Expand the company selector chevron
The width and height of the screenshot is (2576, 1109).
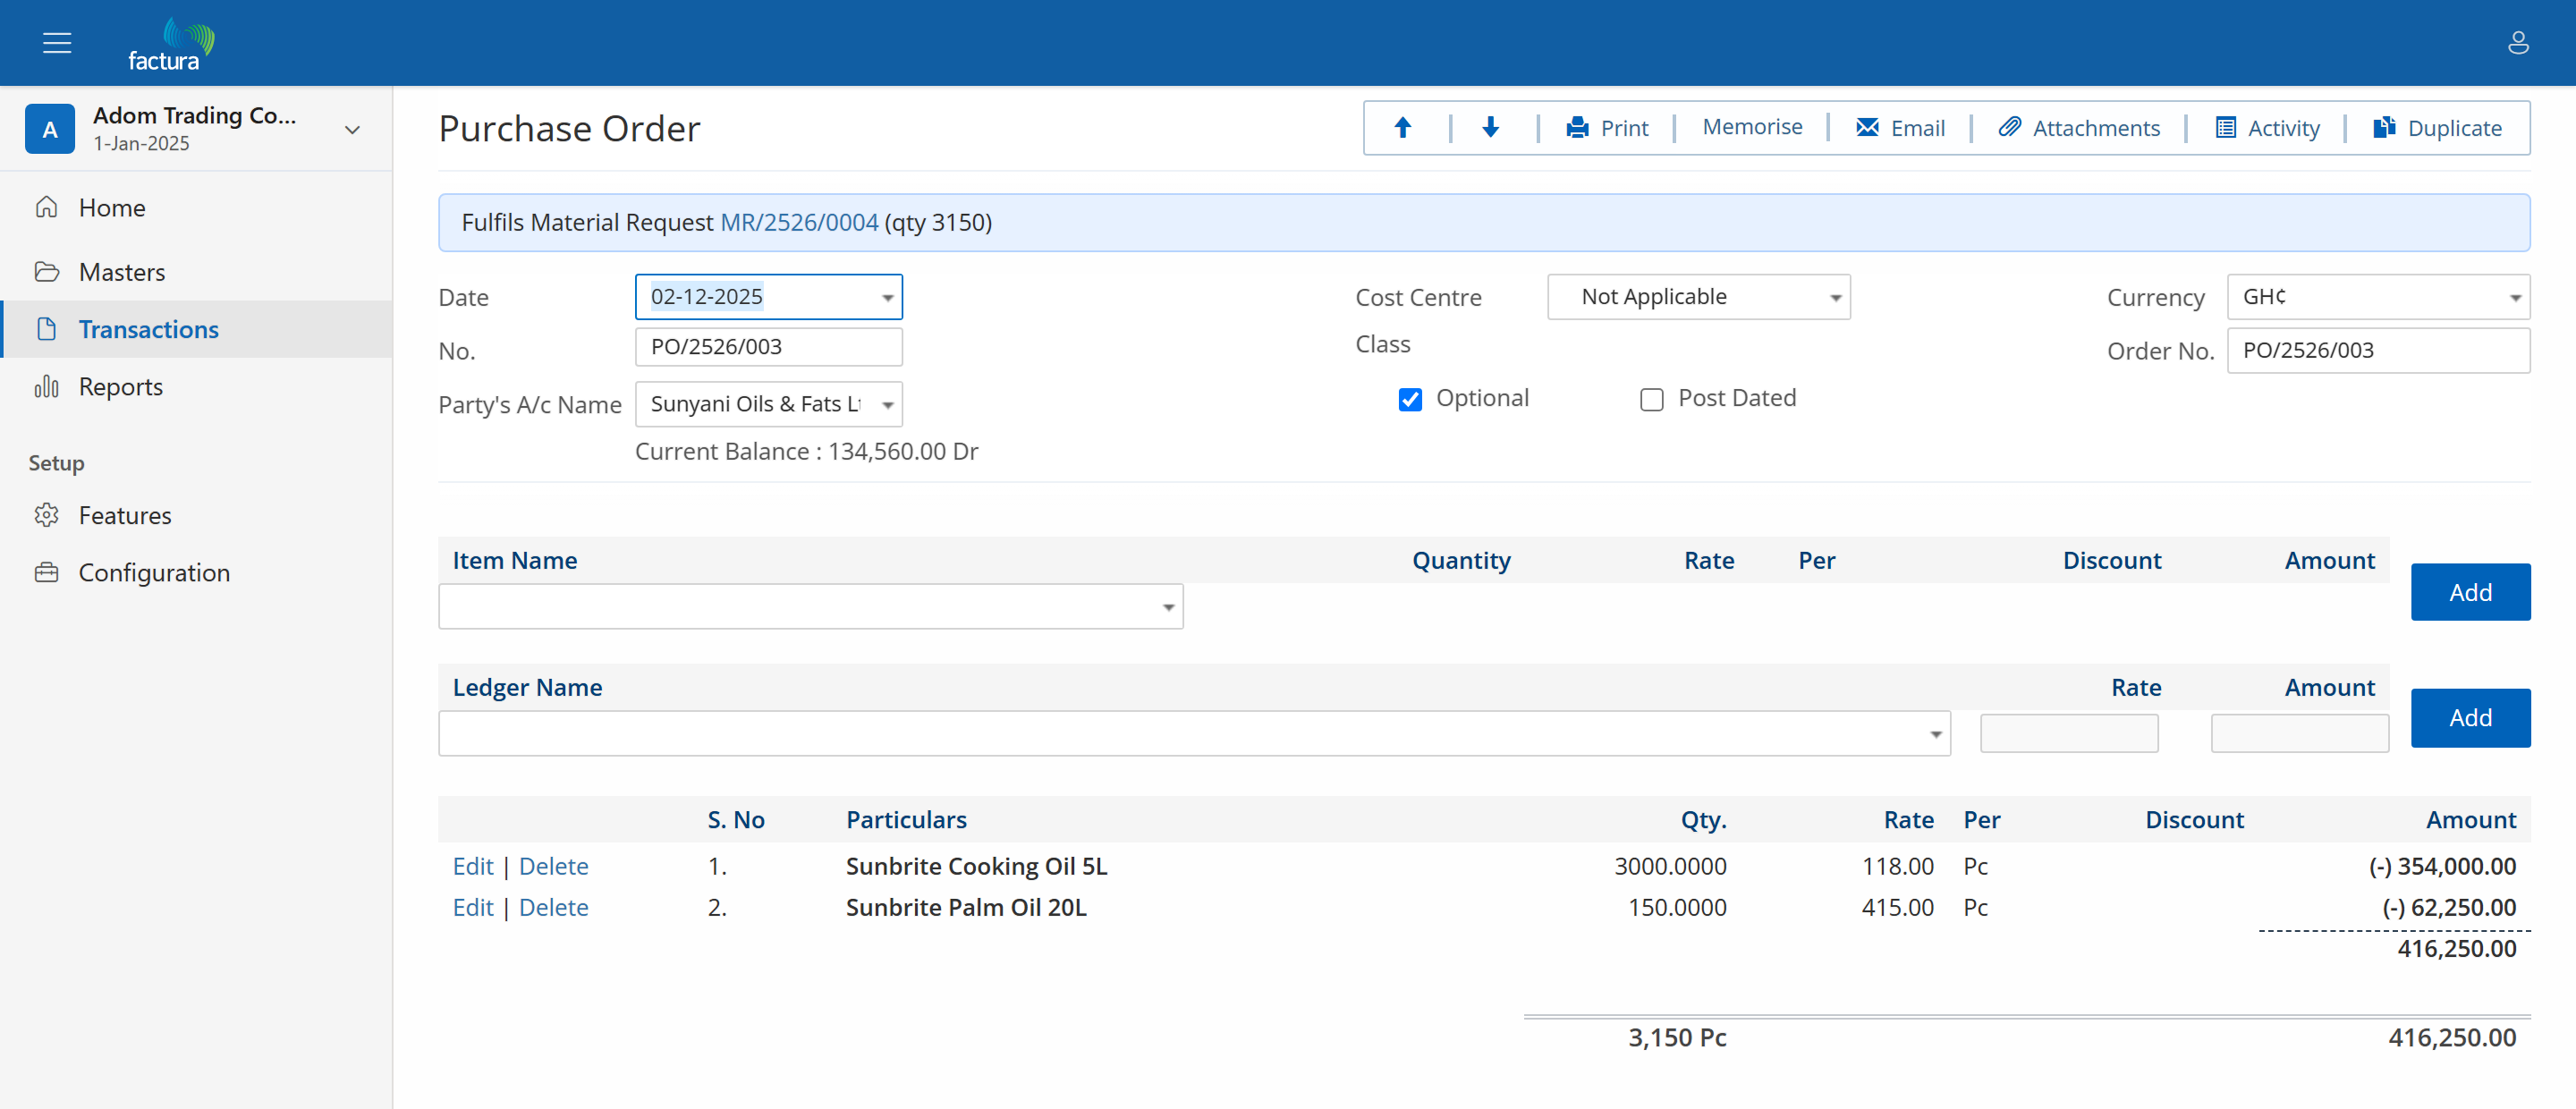pos(352,130)
